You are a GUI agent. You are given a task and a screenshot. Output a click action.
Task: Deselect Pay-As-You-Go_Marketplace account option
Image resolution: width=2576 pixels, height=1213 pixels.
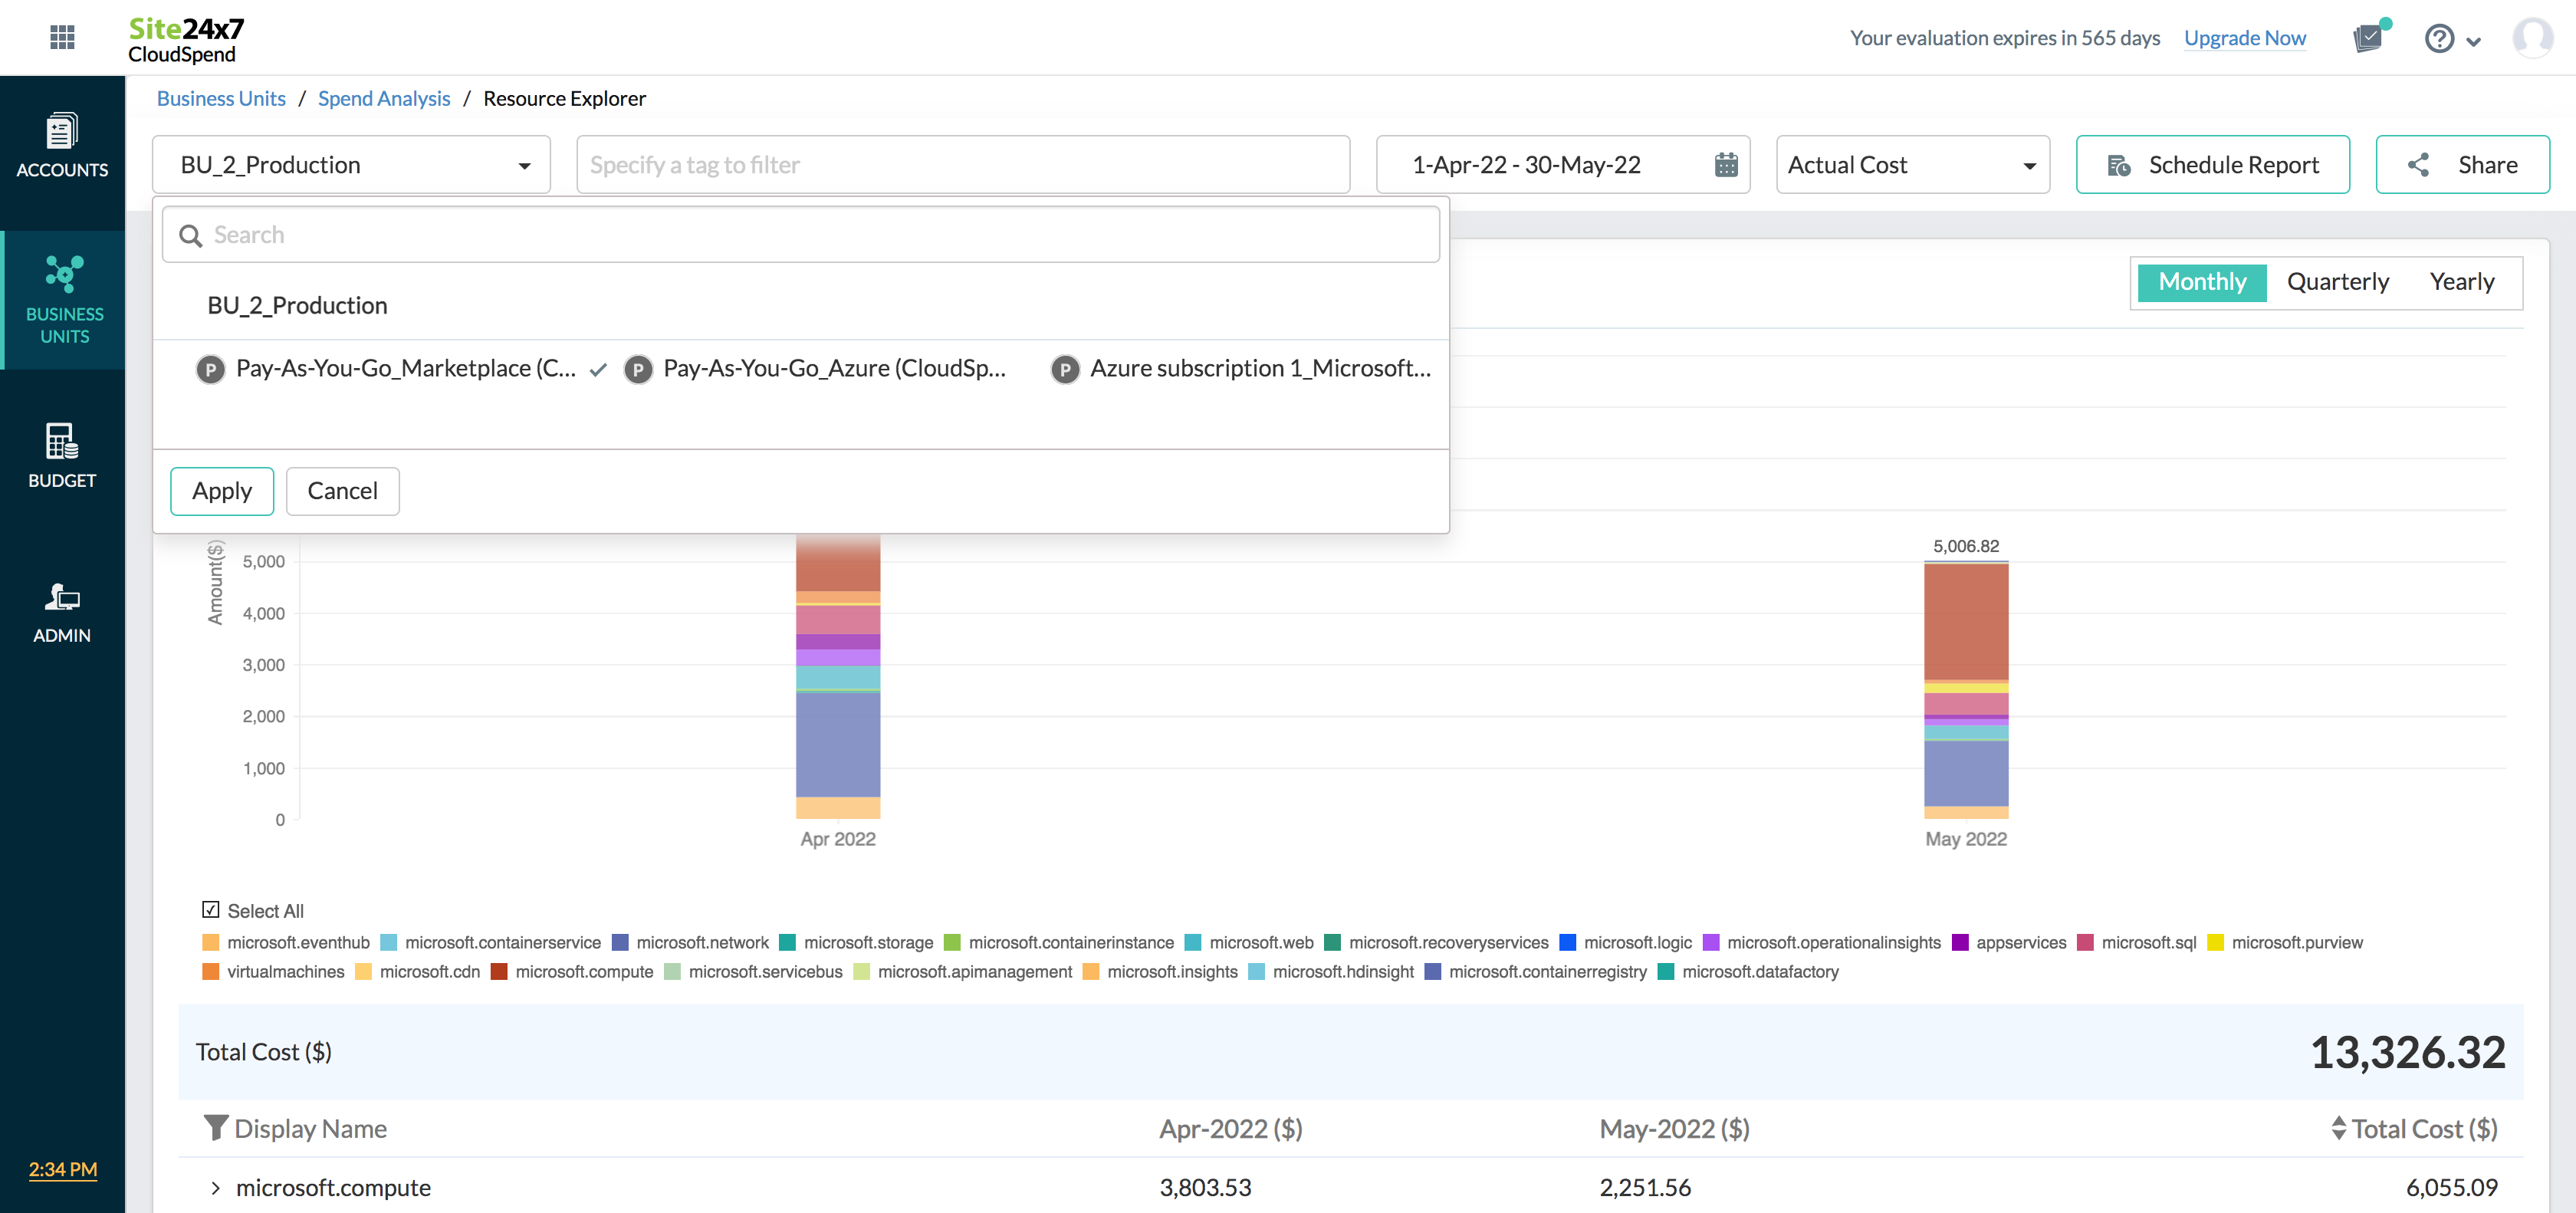coord(405,368)
